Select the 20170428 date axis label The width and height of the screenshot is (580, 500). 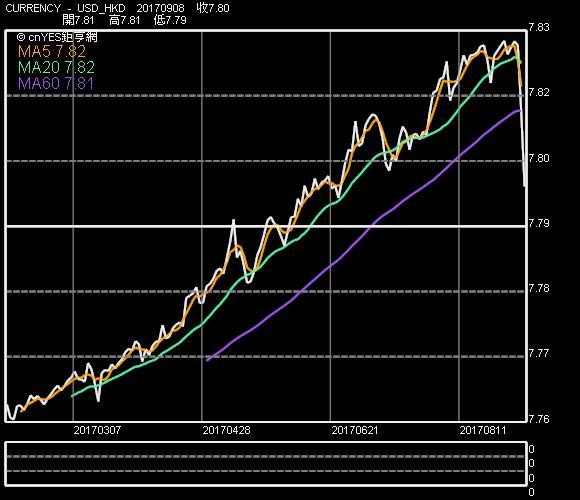click(226, 430)
